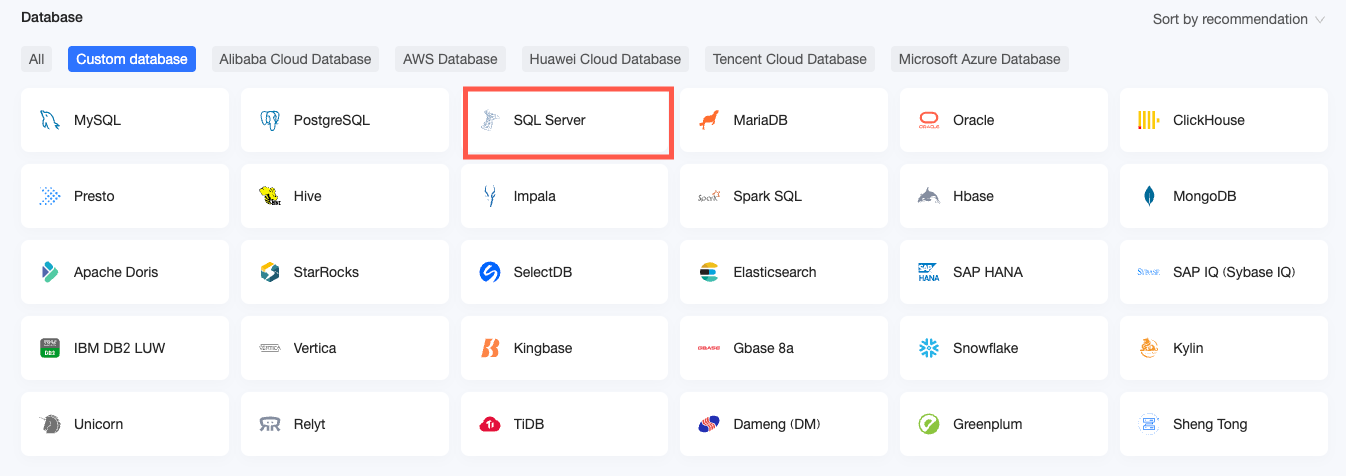Select the Apache Doris label
Screen dimensions: 1346x476
pyautogui.click(x=116, y=272)
